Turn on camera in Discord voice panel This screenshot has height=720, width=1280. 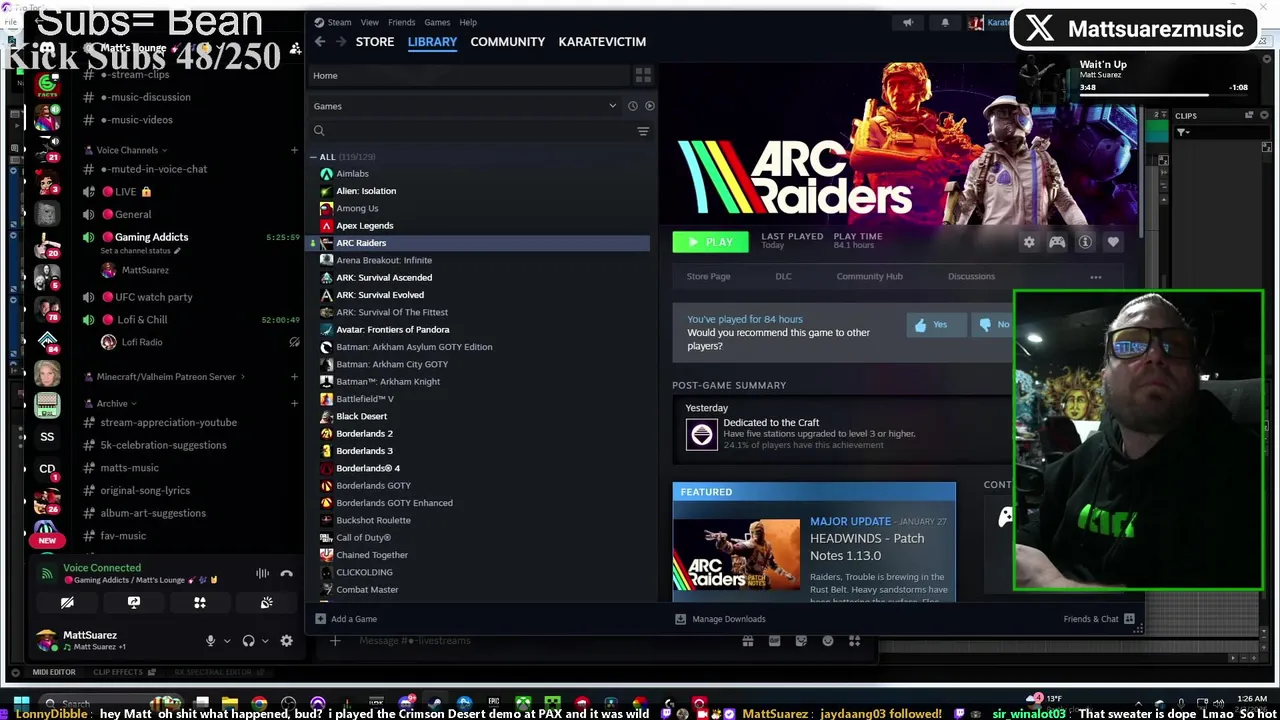67,603
